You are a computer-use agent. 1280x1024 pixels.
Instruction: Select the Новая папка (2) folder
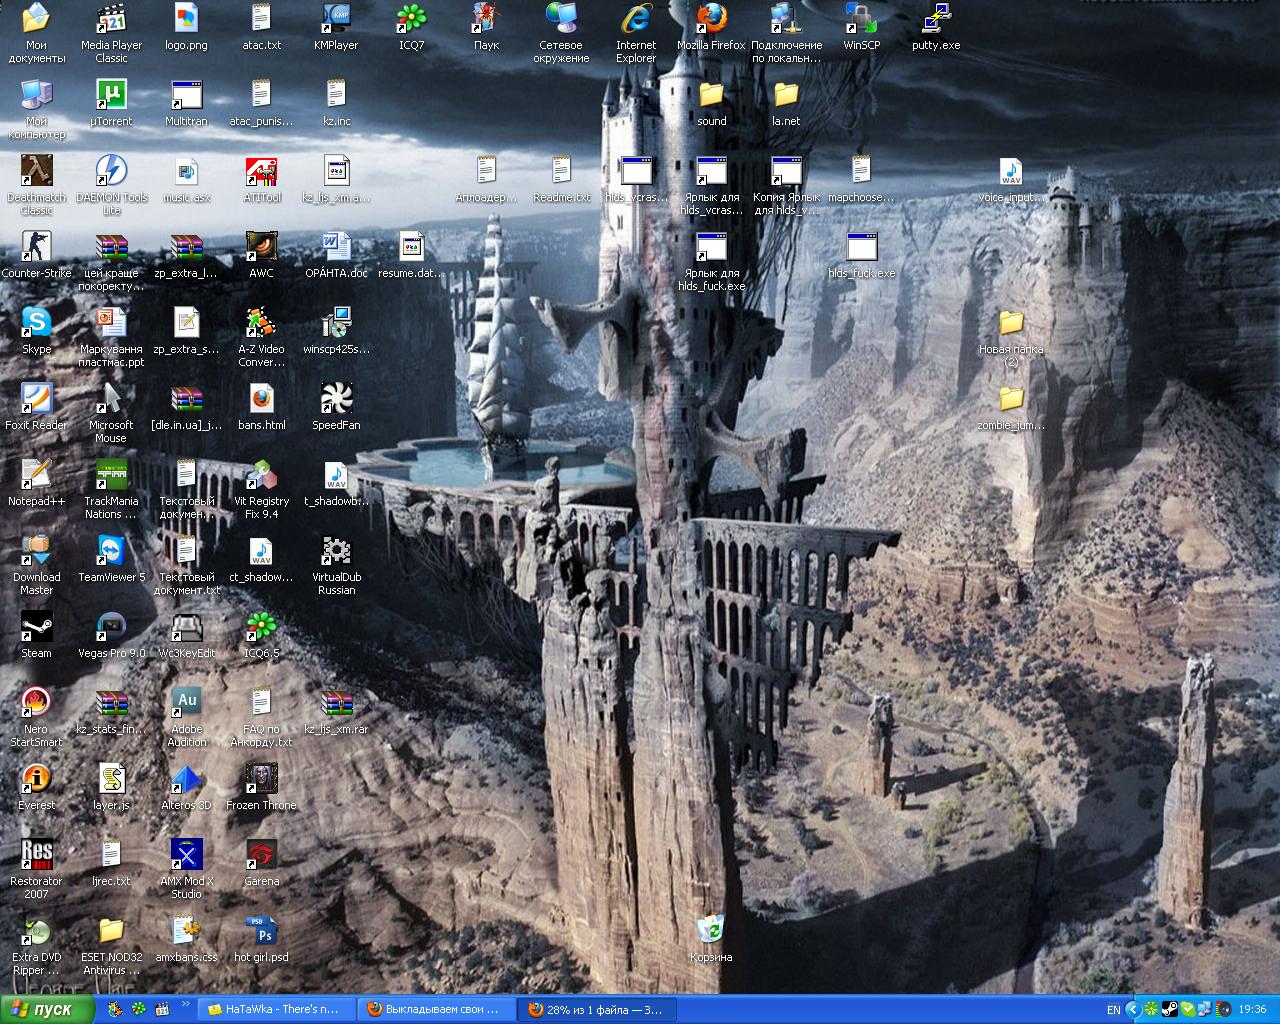pos(1011,337)
